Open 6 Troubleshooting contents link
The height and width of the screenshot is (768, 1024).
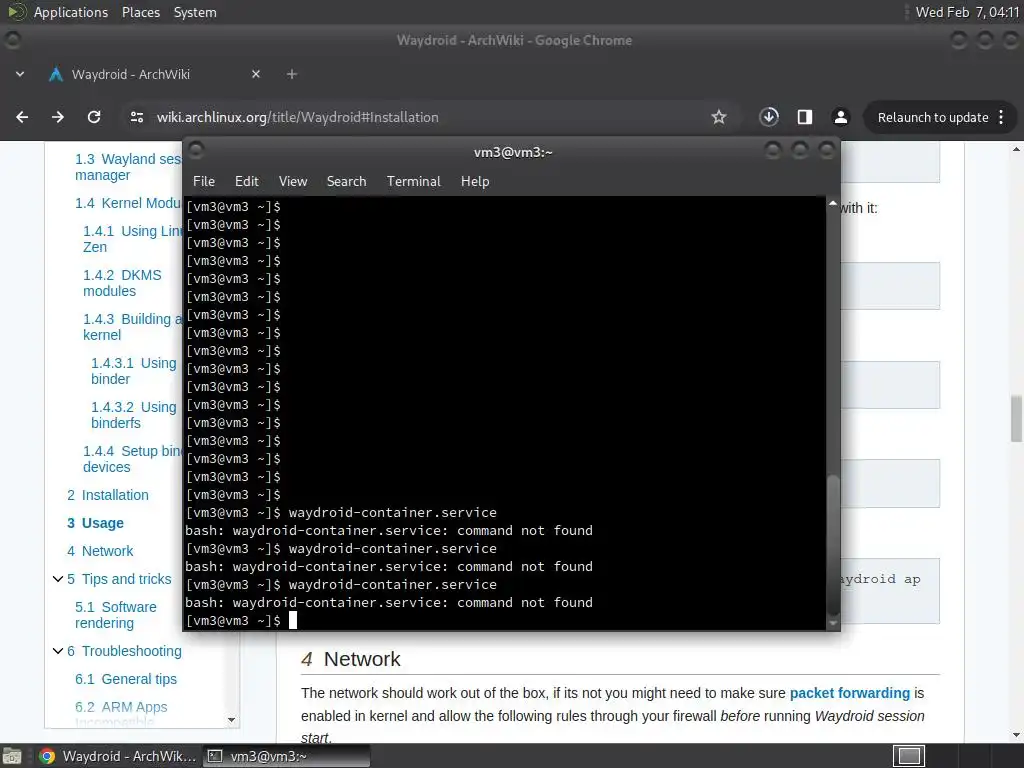click(125, 651)
